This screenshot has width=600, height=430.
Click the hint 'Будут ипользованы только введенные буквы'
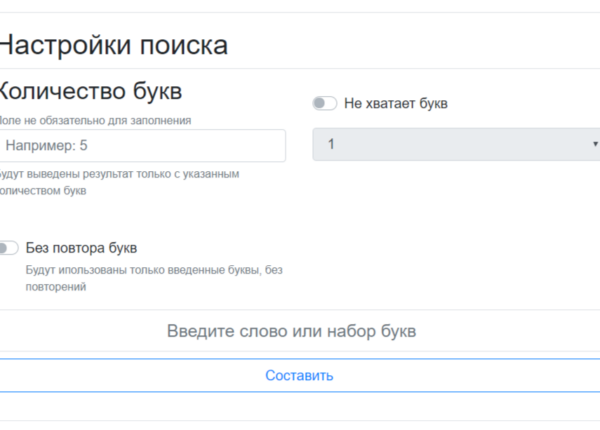(154, 278)
